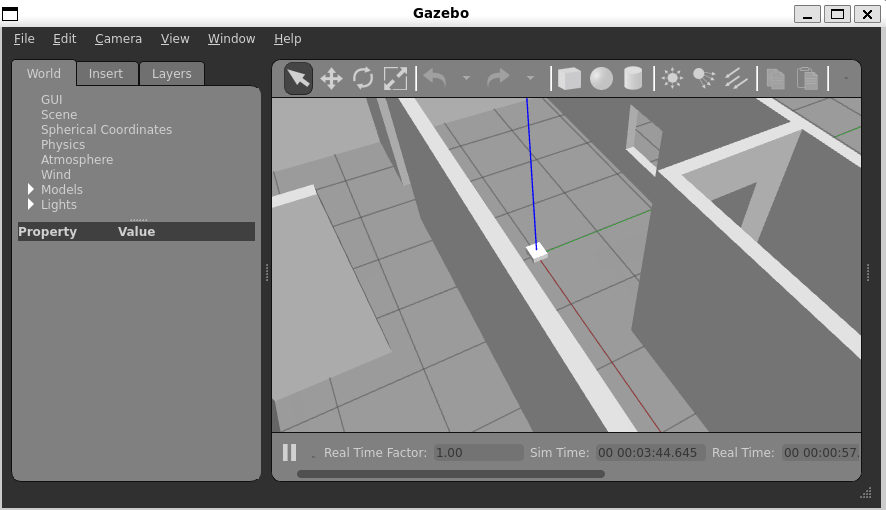Image resolution: width=886 pixels, height=510 pixels.
Task: Activate the rotate mode tool
Action: [363, 79]
